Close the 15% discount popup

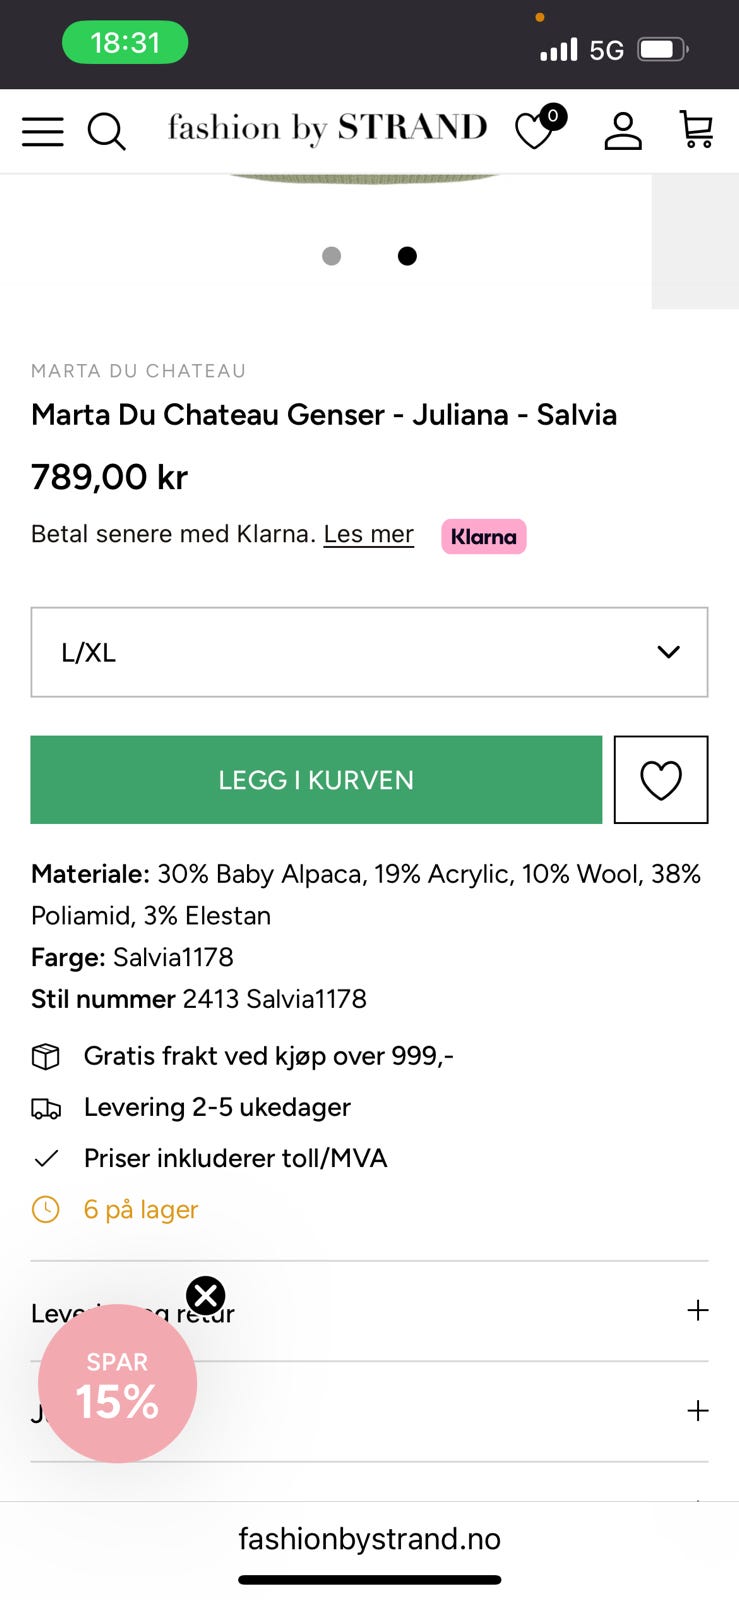pos(206,1296)
